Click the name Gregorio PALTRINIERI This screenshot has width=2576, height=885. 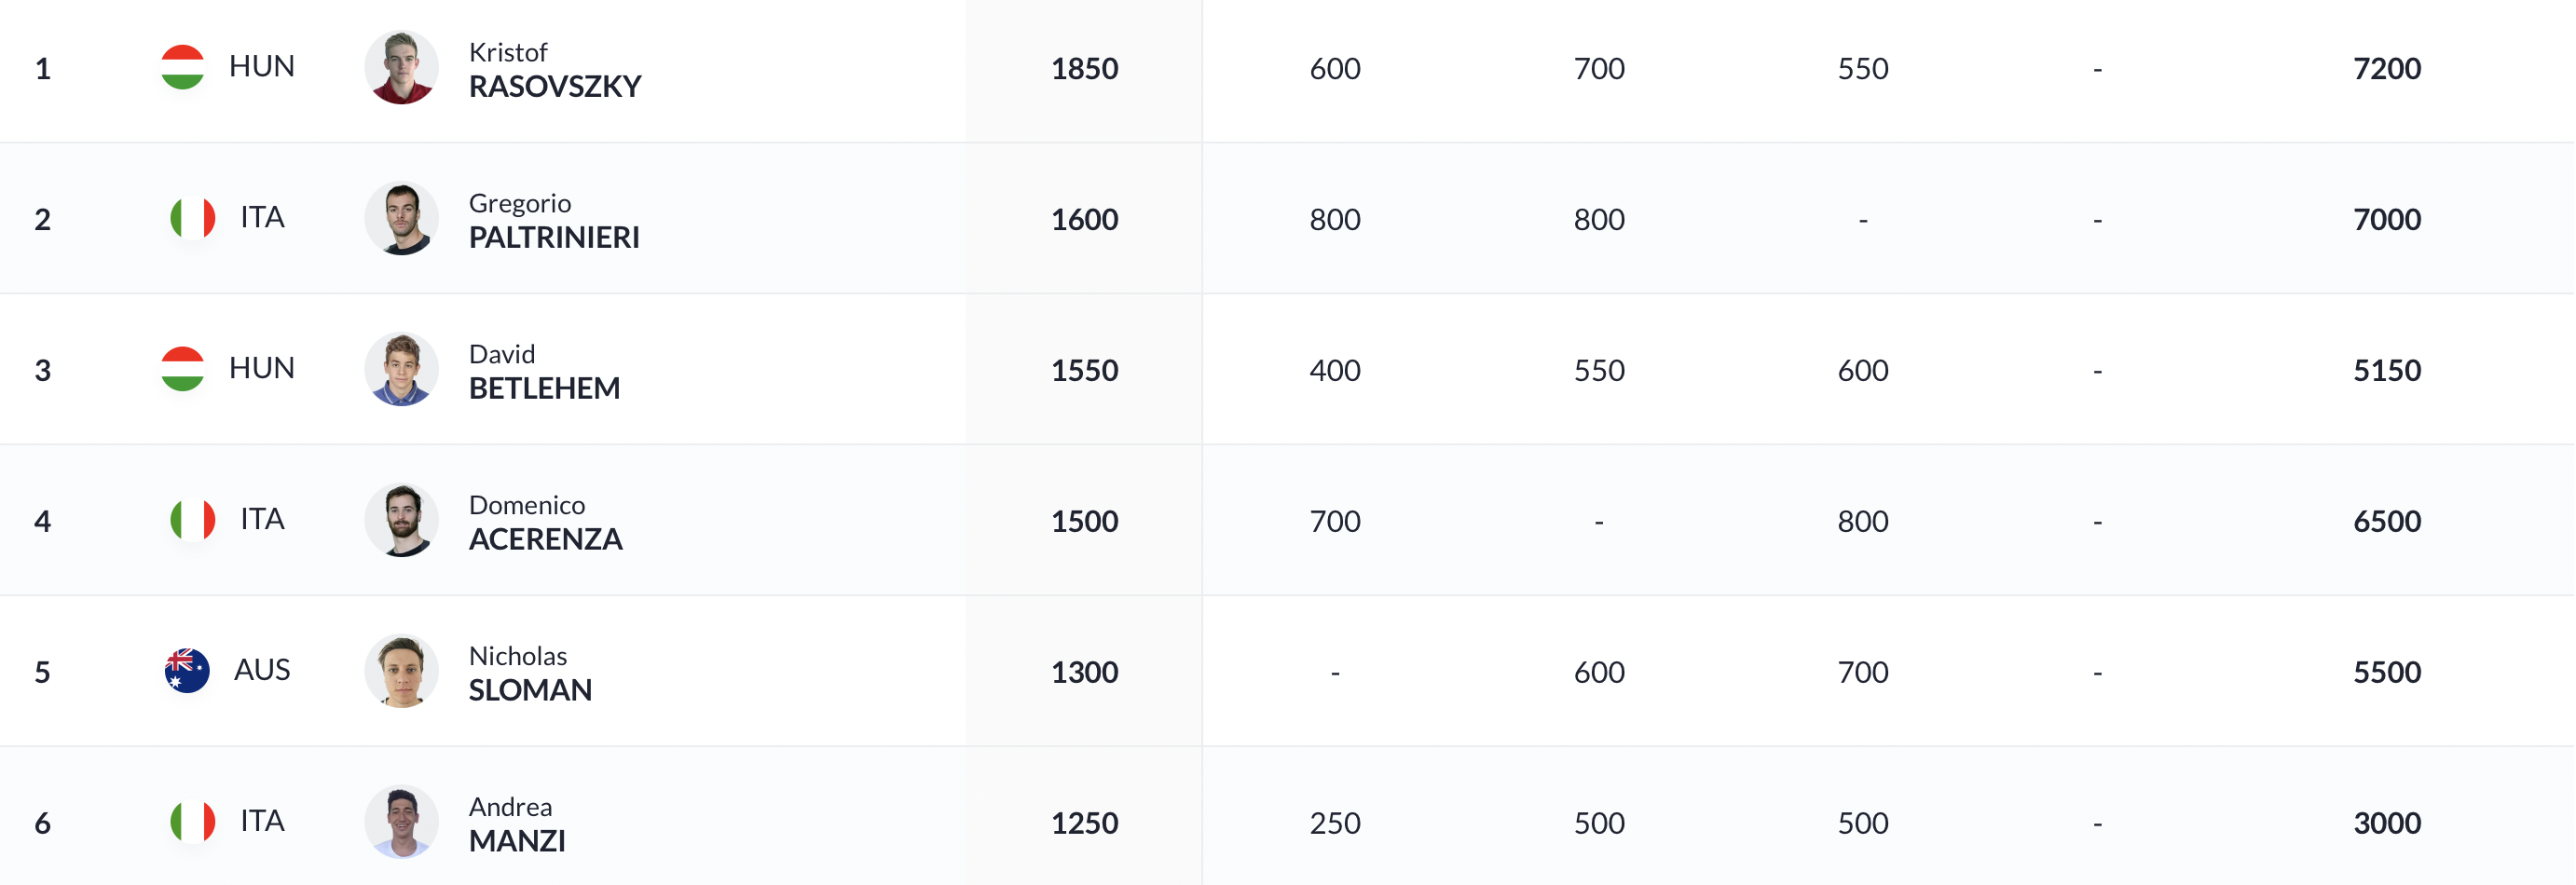pos(554,221)
